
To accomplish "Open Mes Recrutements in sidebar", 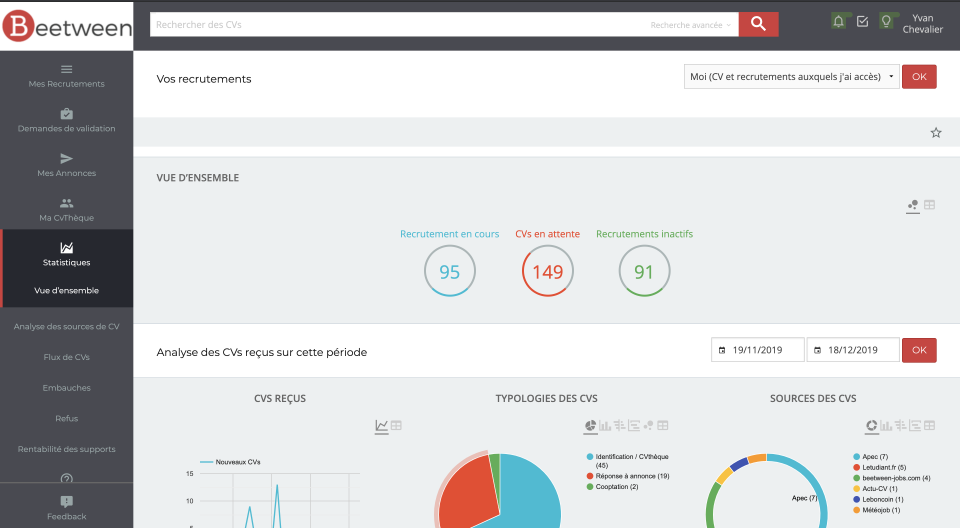I will click(x=67, y=76).
